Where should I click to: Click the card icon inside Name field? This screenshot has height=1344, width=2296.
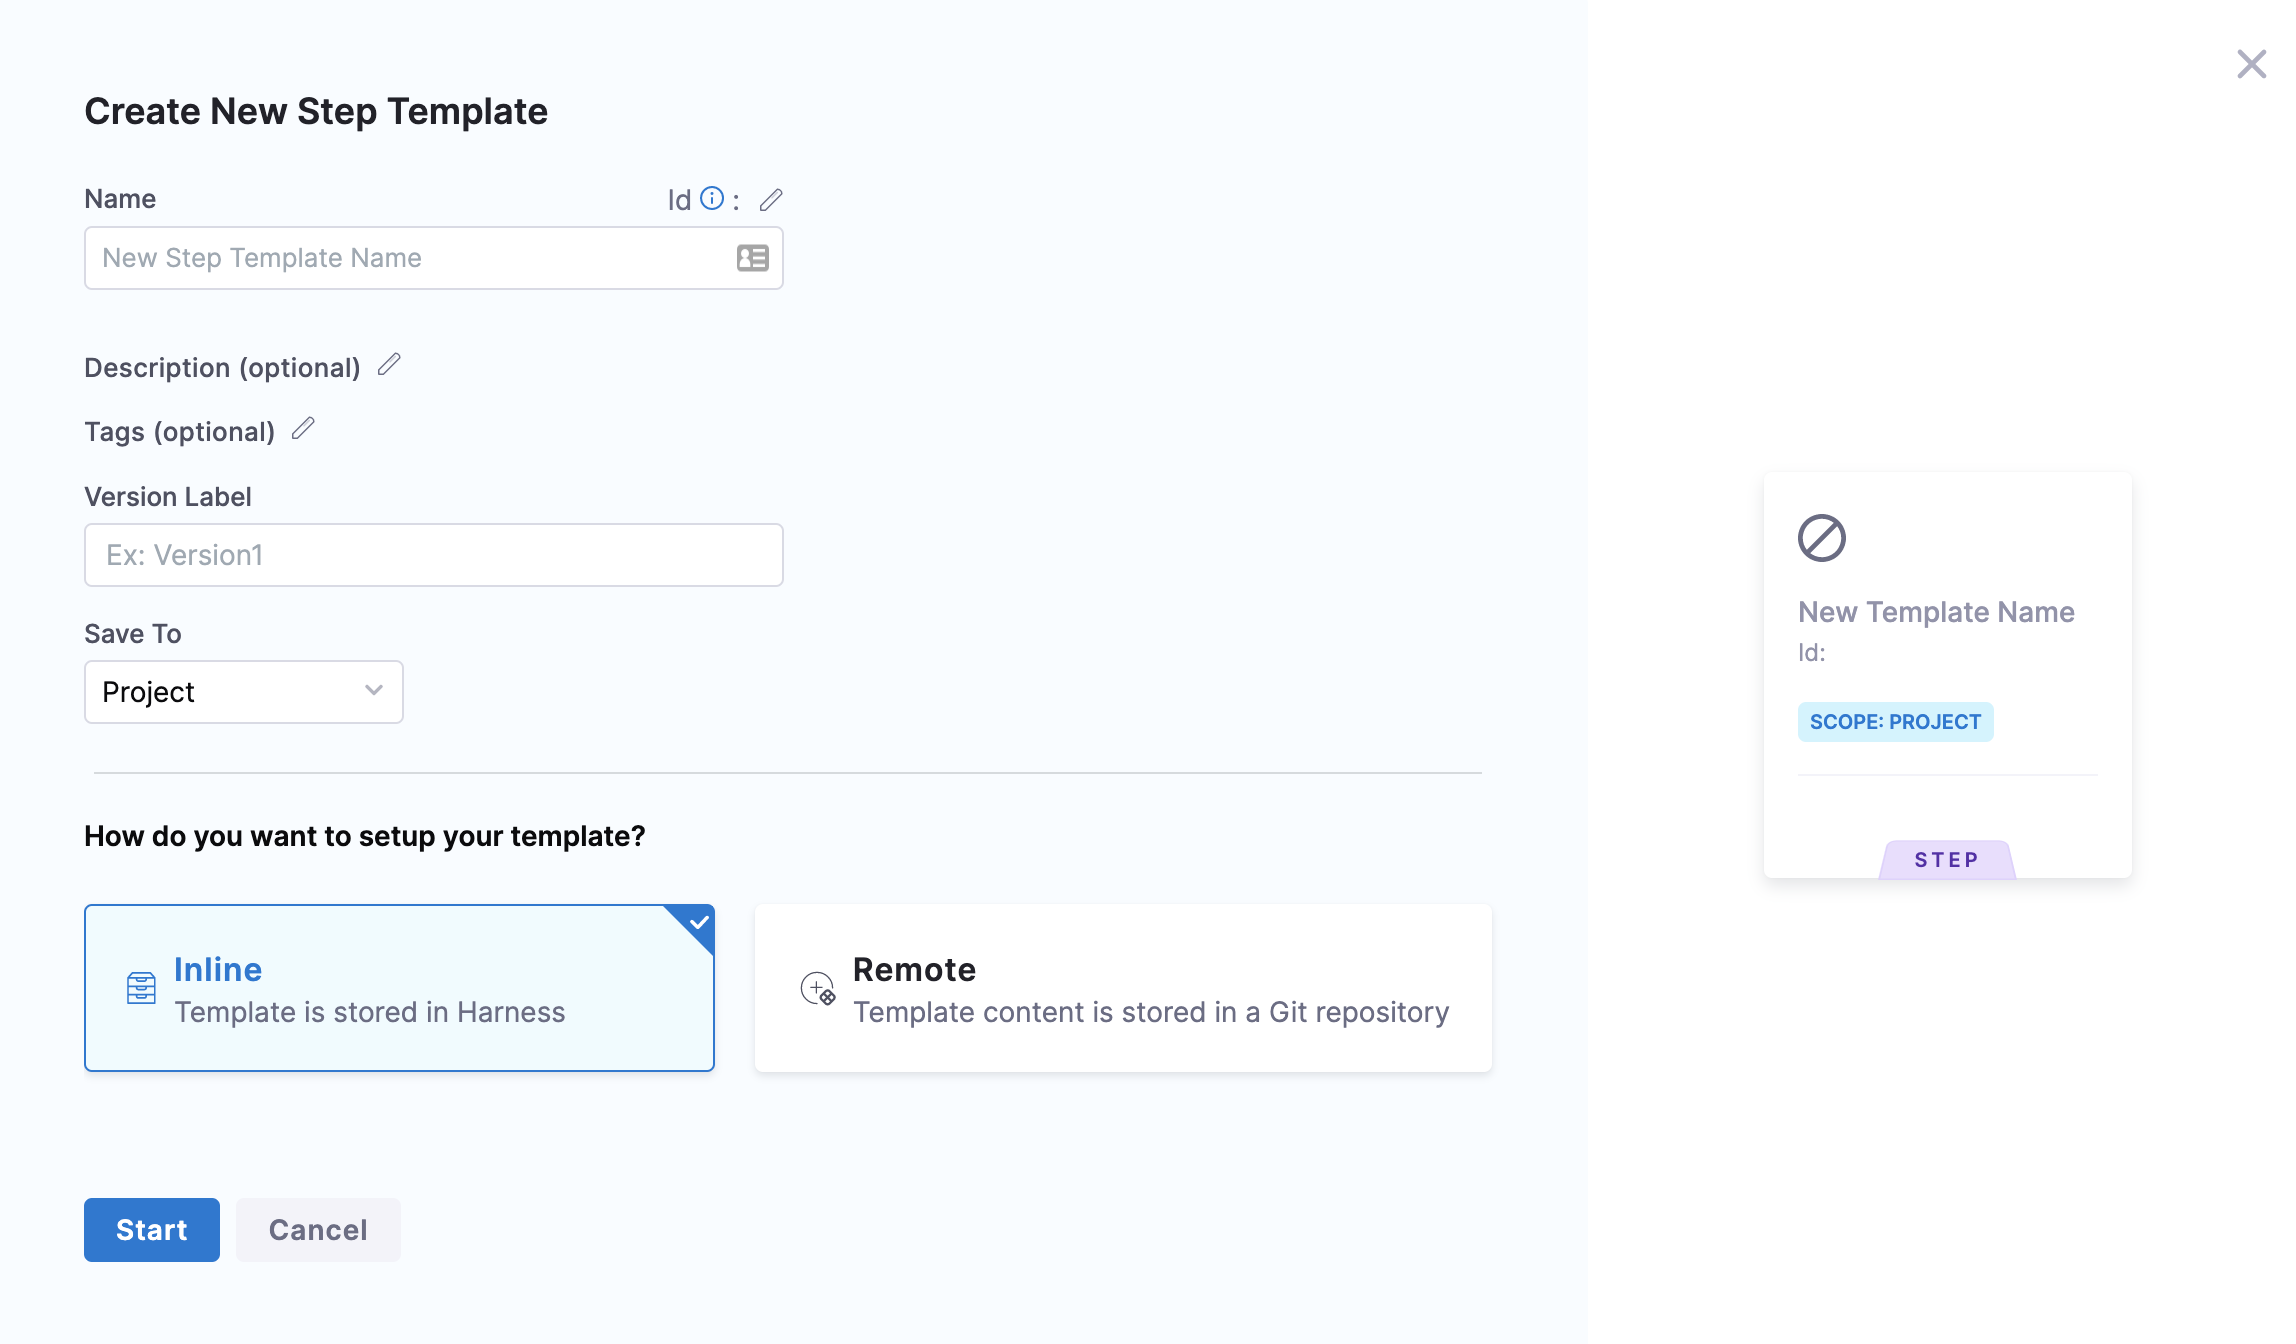tap(752, 258)
